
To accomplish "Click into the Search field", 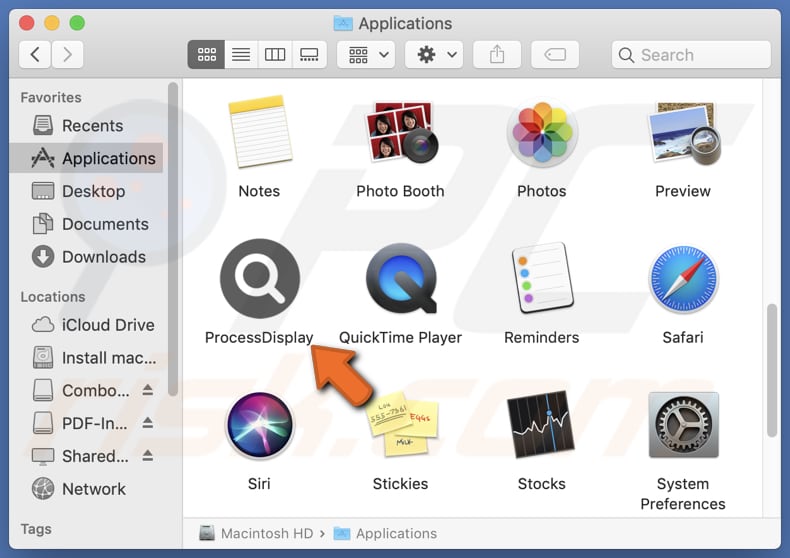I will [x=691, y=54].
